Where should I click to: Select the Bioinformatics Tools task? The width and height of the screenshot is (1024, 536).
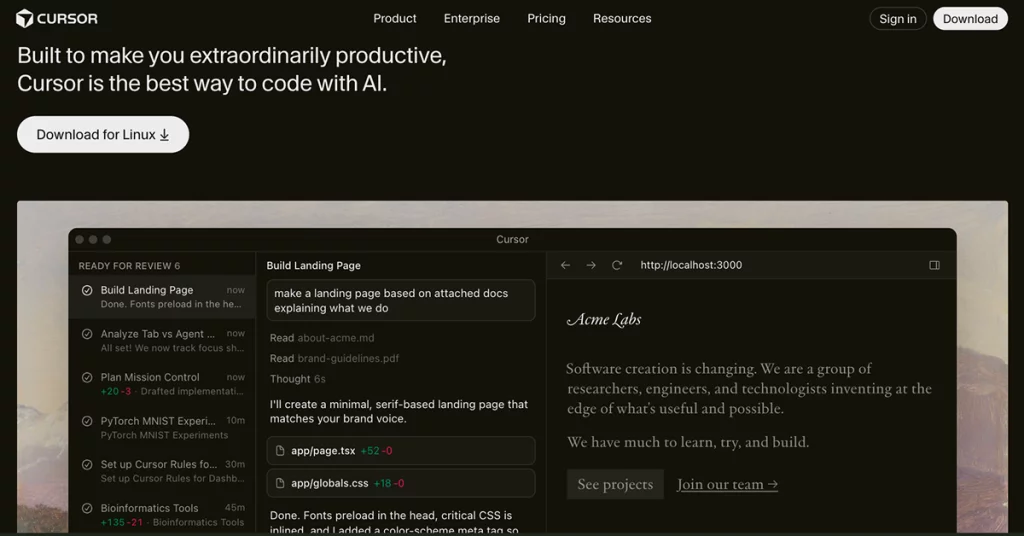click(162, 514)
